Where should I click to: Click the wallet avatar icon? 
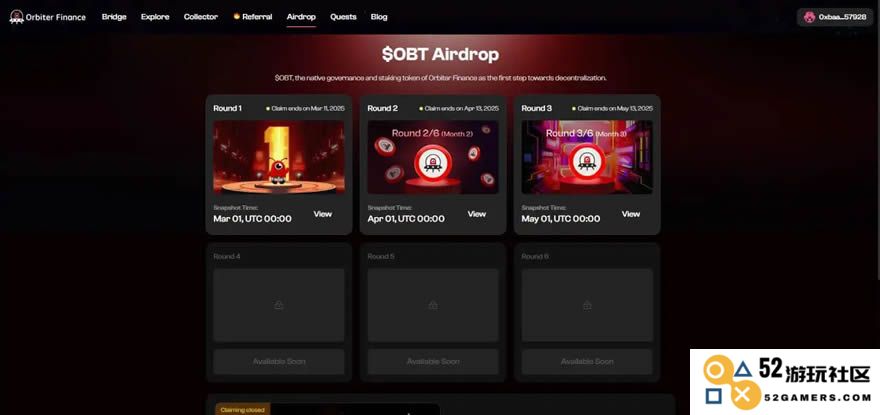(x=809, y=17)
